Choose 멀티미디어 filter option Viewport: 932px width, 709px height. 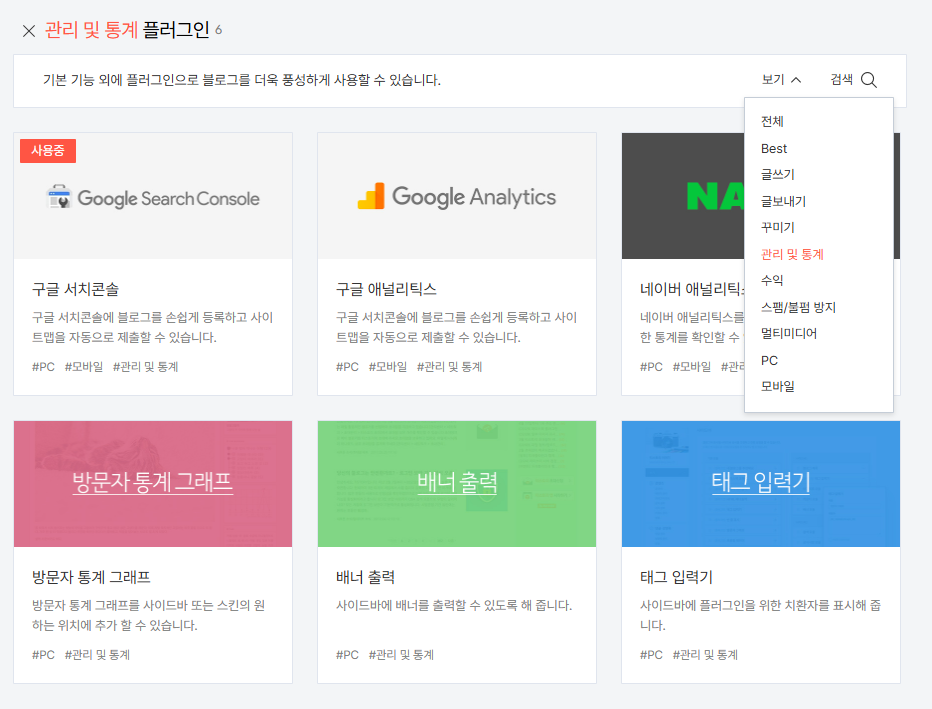789,333
